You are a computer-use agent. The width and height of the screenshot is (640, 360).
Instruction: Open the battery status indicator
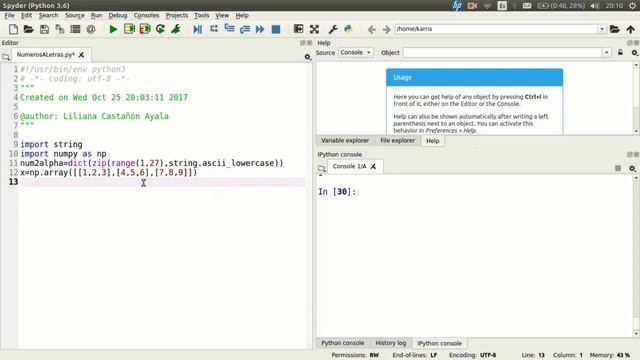point(560,6)
